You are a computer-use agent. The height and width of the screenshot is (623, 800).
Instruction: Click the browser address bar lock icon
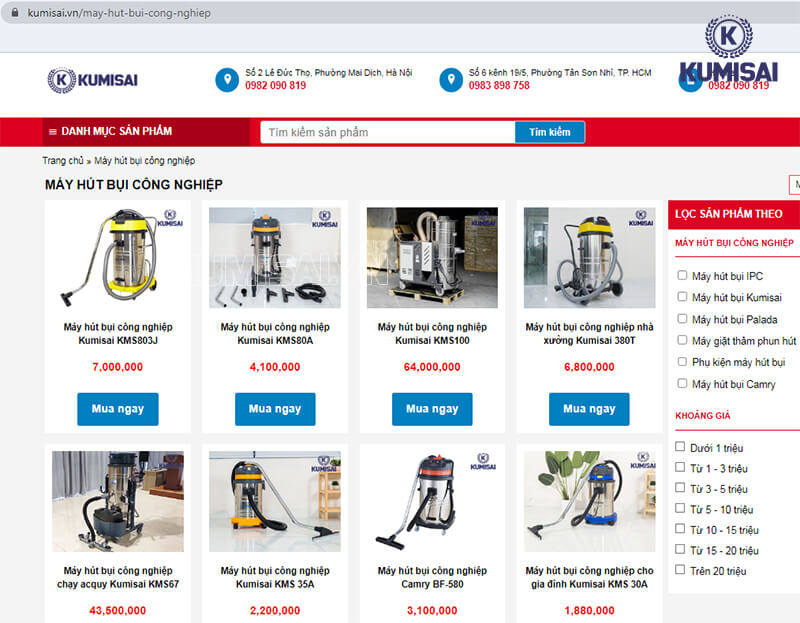[15, 12]
